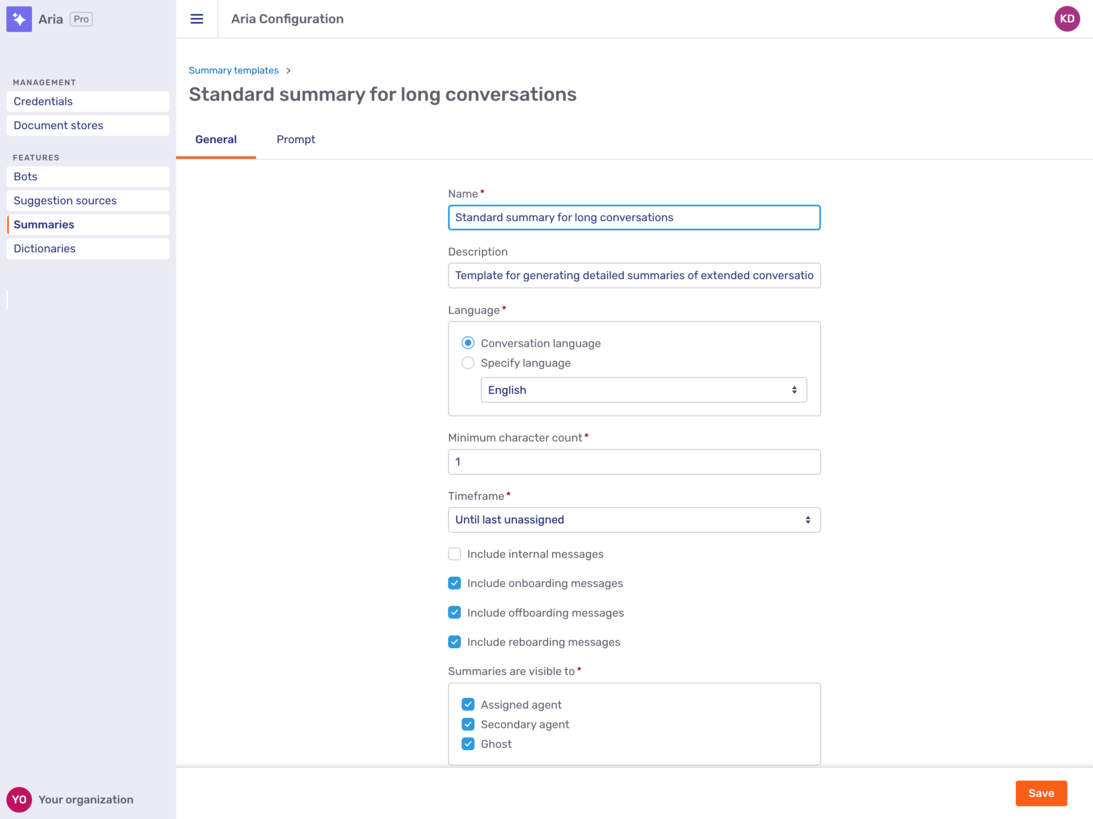Click into the Description text field

(x=634, y=276)
